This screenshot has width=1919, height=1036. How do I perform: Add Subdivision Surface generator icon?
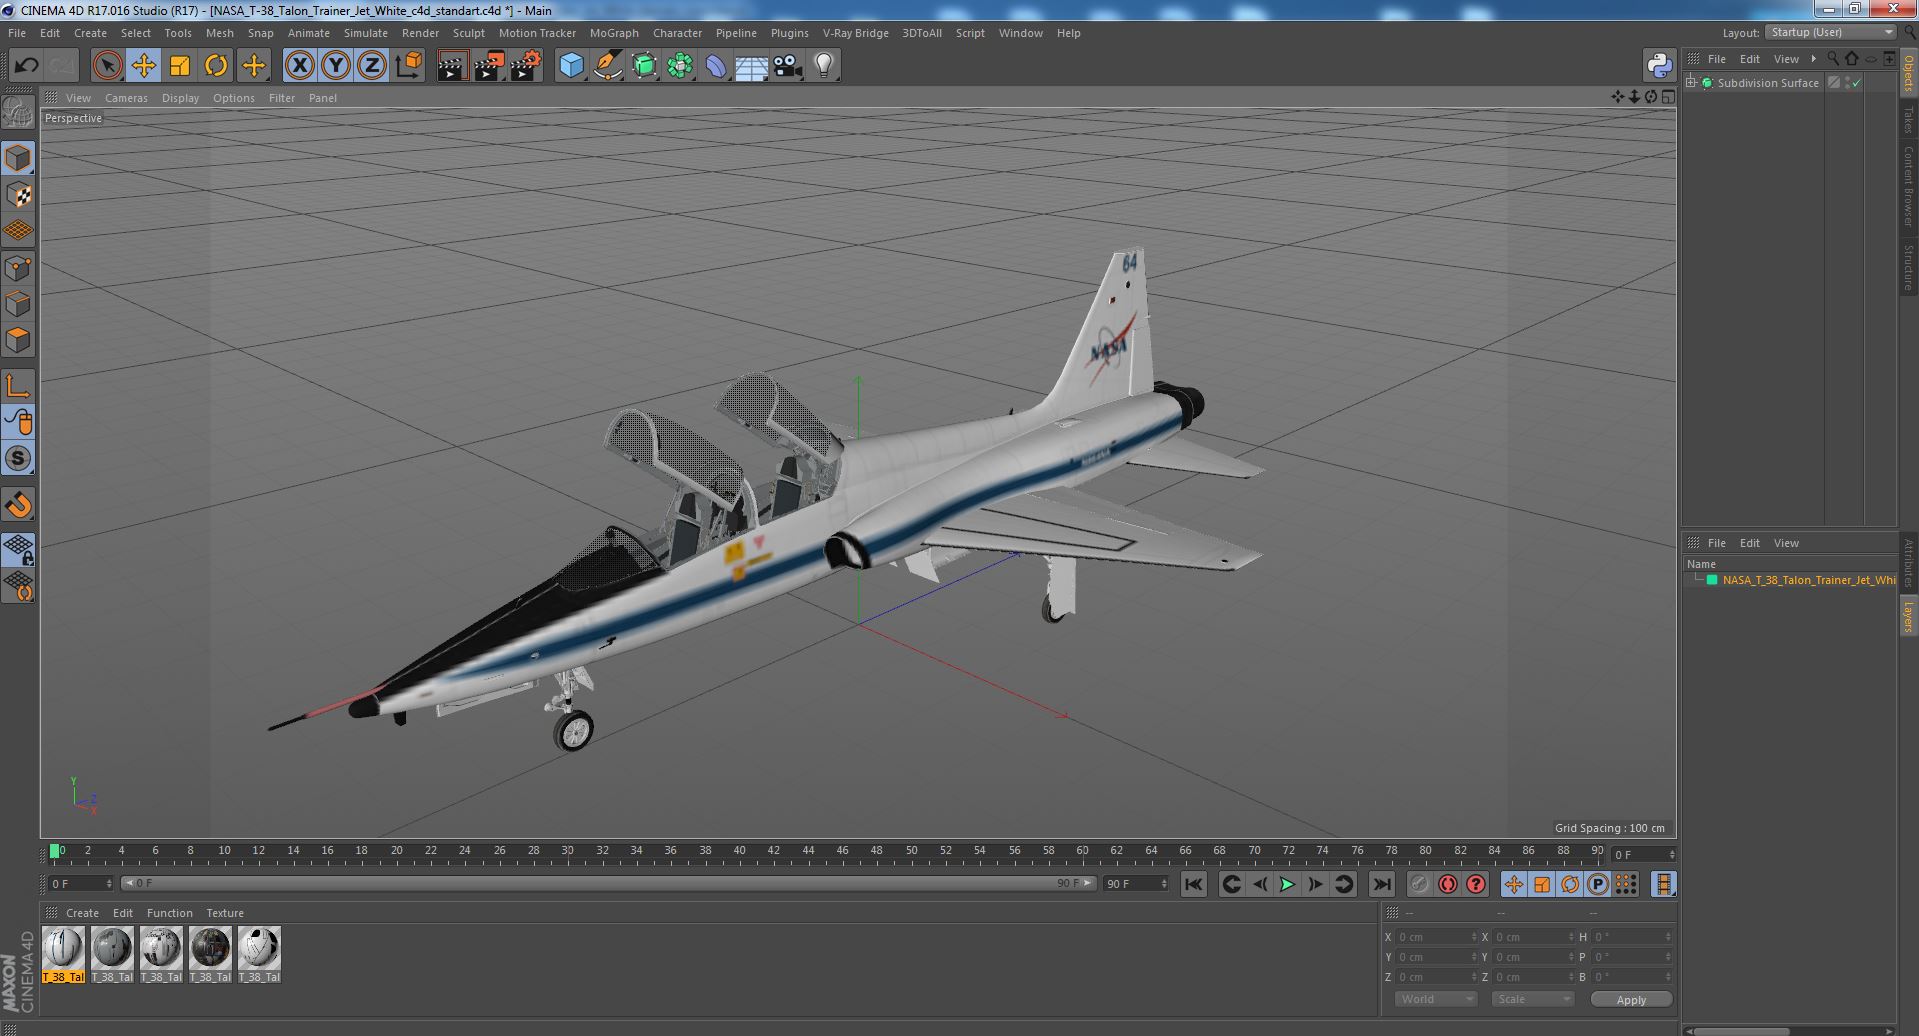644,66
